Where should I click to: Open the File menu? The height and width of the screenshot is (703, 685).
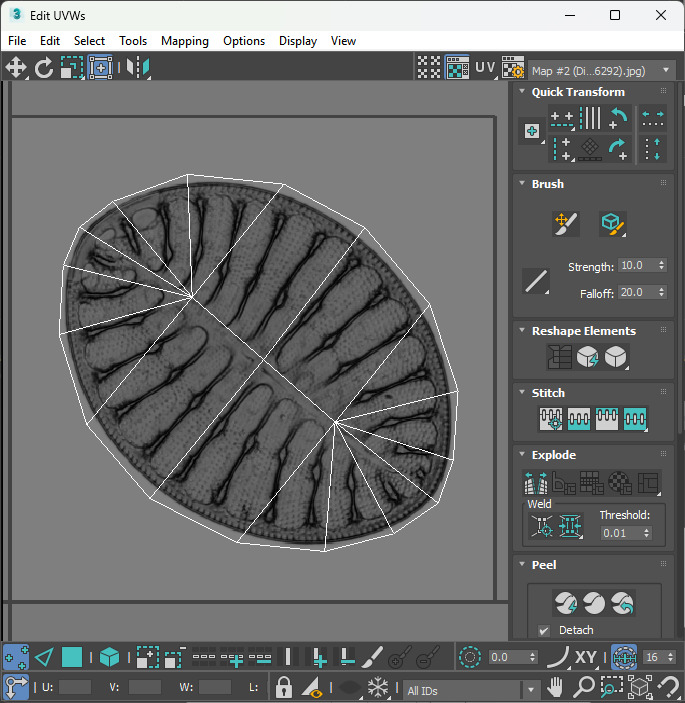(x=17, y=41)
